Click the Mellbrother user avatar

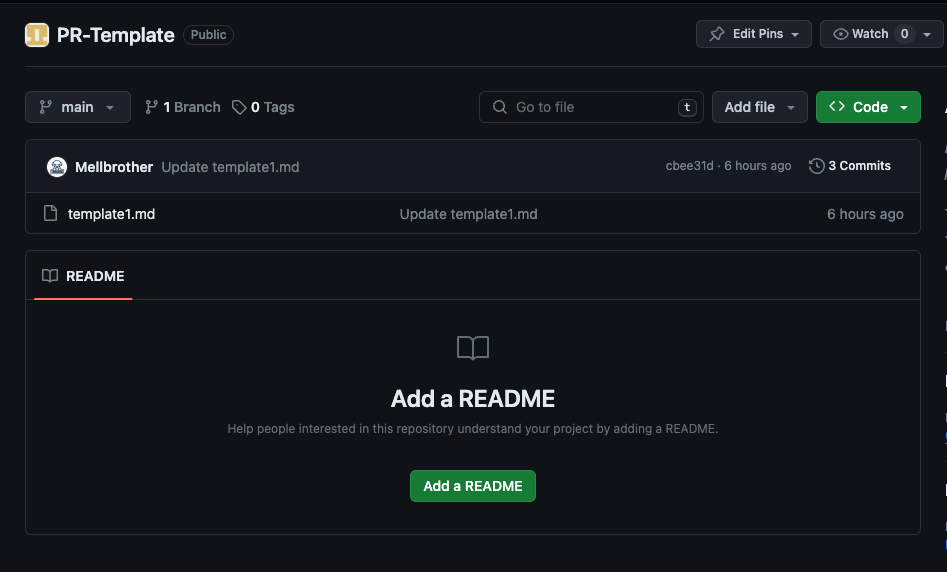[57, 167]
